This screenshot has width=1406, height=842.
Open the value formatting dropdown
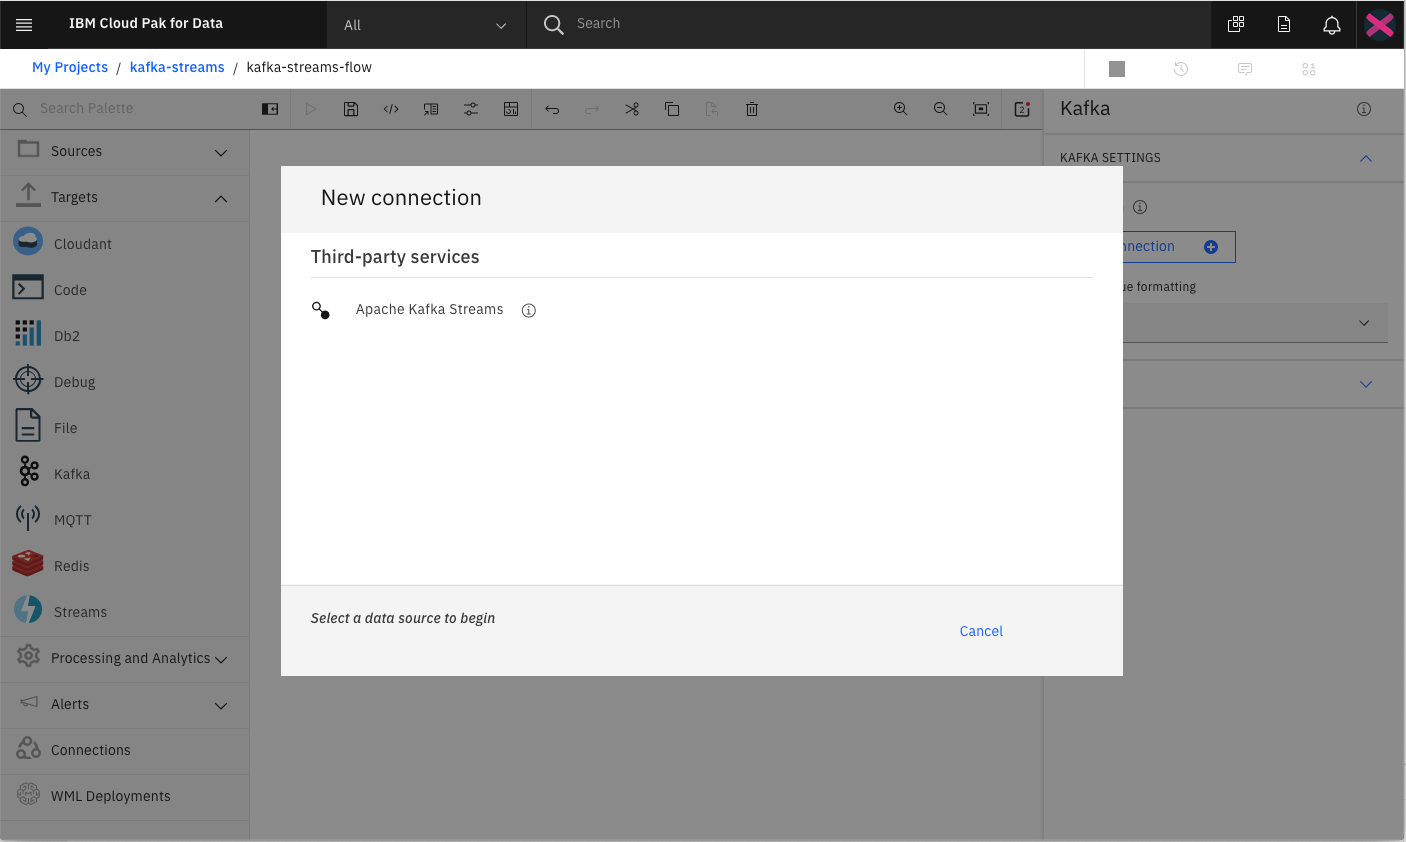pos(1255,323)
